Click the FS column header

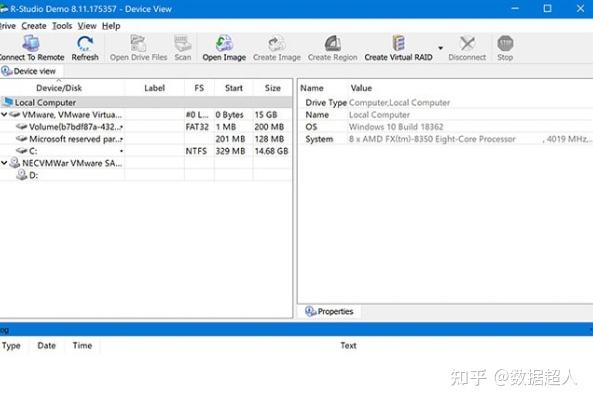(199, 88)
